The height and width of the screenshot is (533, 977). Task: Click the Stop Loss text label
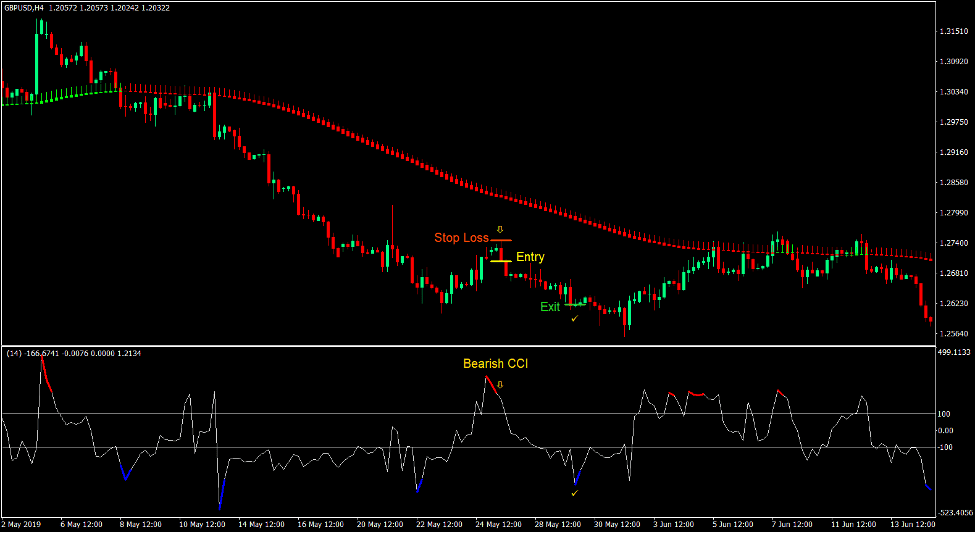460,238
